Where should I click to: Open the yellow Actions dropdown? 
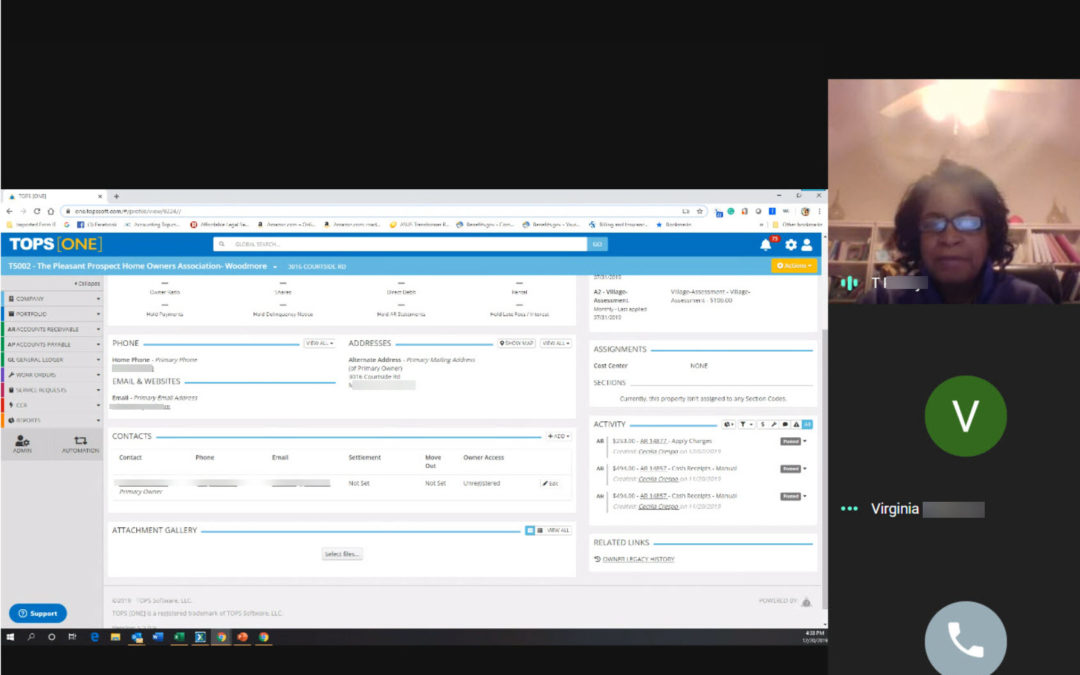point(794,266)
